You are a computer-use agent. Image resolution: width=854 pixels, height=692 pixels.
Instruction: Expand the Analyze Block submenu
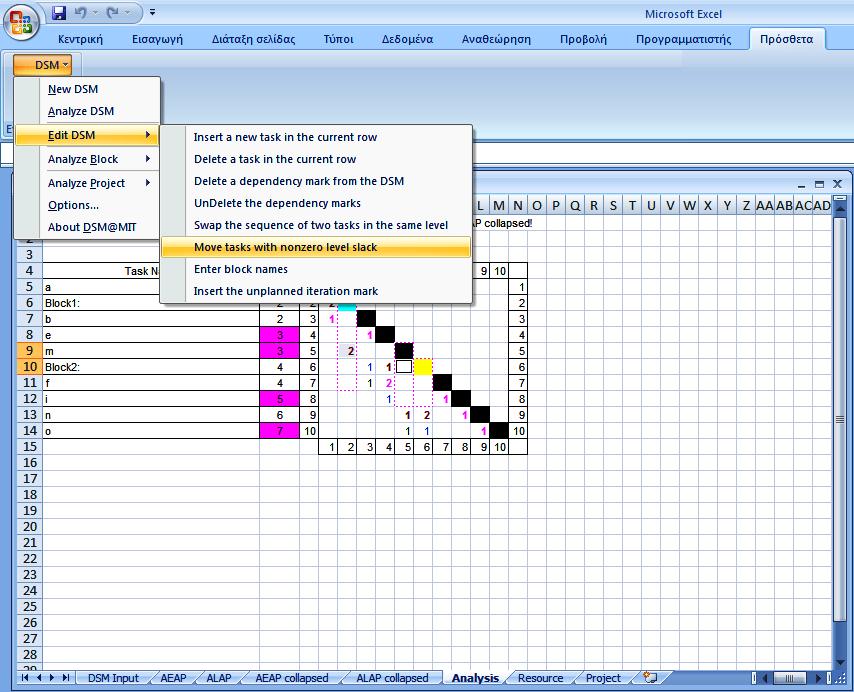(87, 159)
